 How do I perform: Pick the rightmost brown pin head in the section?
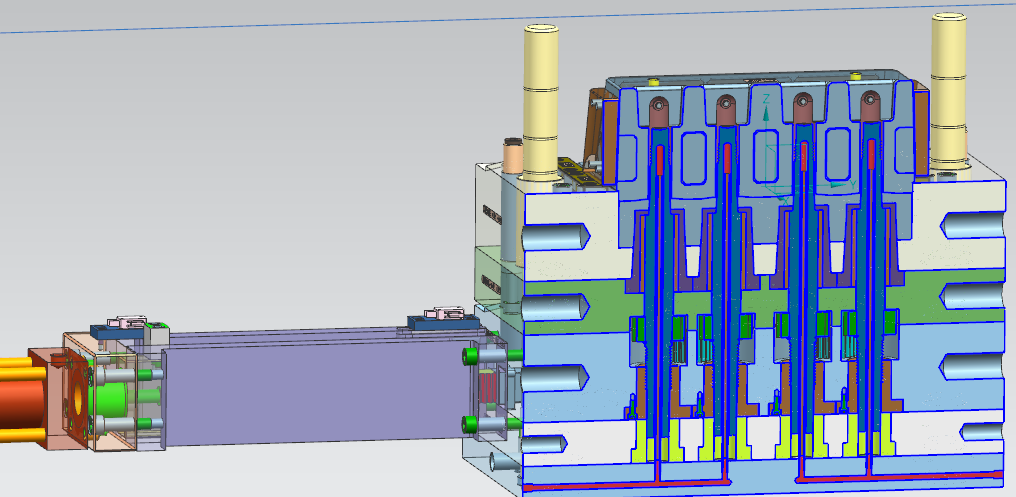pyautogui.click(x=870, y=107)
